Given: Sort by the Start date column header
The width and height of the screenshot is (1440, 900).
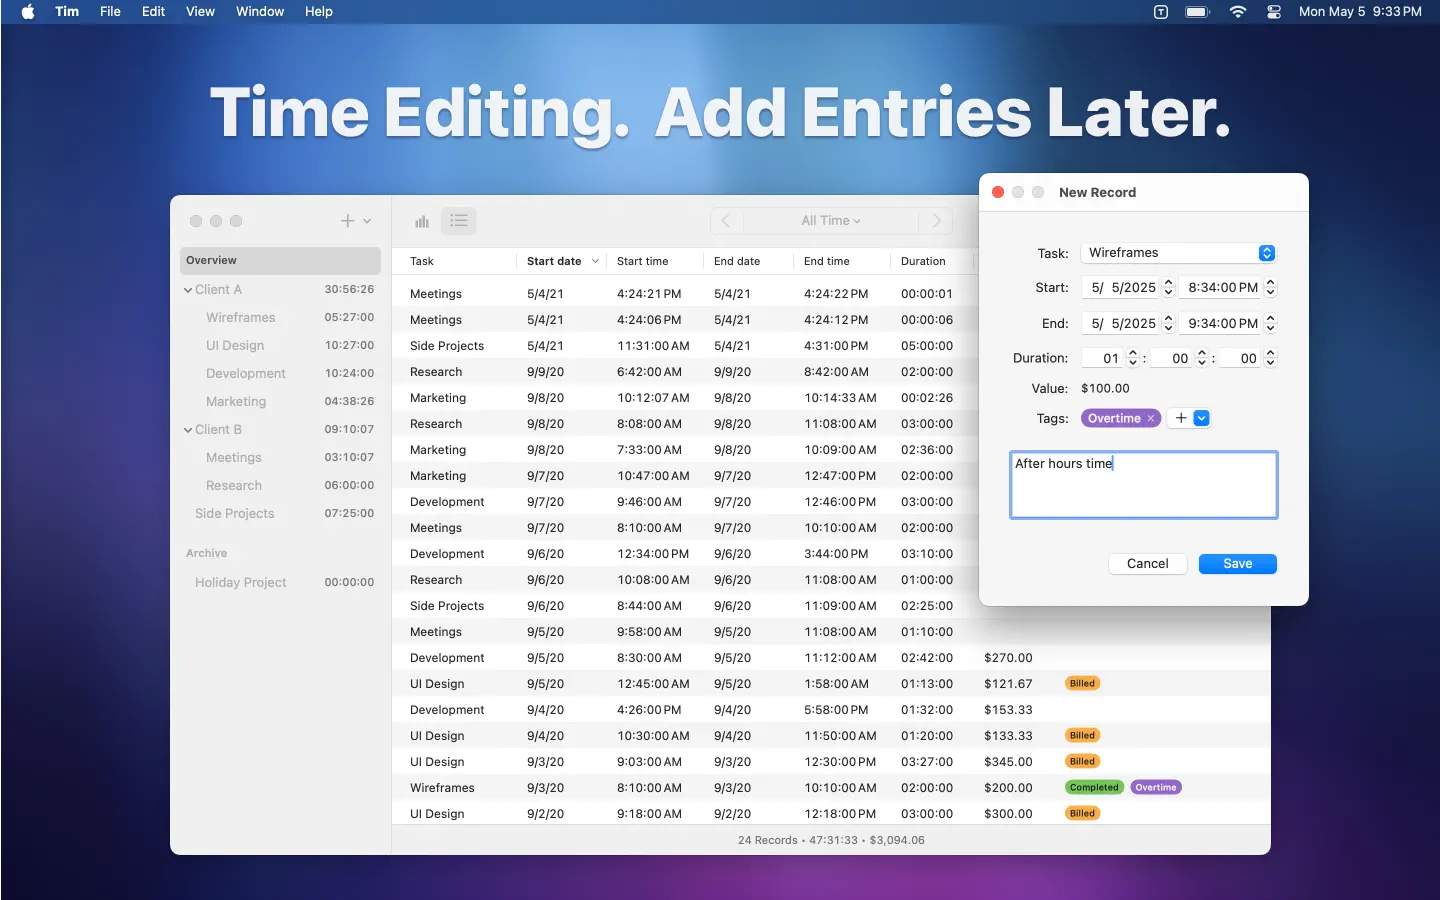Looking at the screenshot, I should coord(561,261).
